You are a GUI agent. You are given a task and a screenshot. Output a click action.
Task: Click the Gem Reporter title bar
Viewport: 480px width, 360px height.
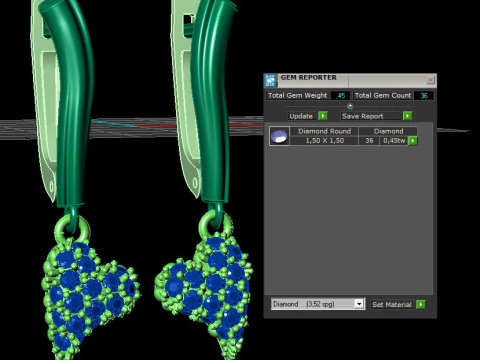[x=350, y=80]
